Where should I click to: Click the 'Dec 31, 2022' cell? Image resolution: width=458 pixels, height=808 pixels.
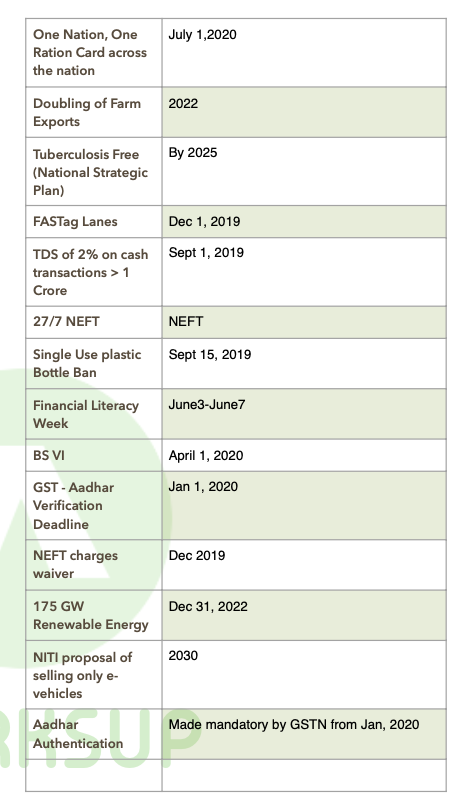[x=304, y=615]
